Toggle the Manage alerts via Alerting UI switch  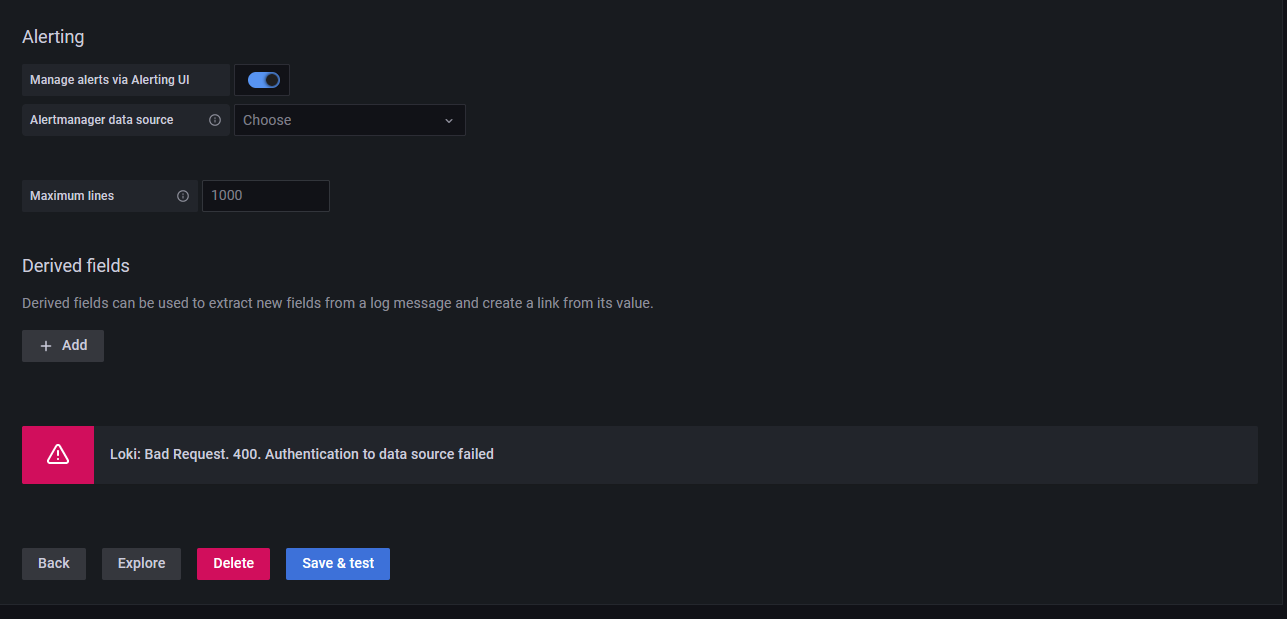click(264, 80)
